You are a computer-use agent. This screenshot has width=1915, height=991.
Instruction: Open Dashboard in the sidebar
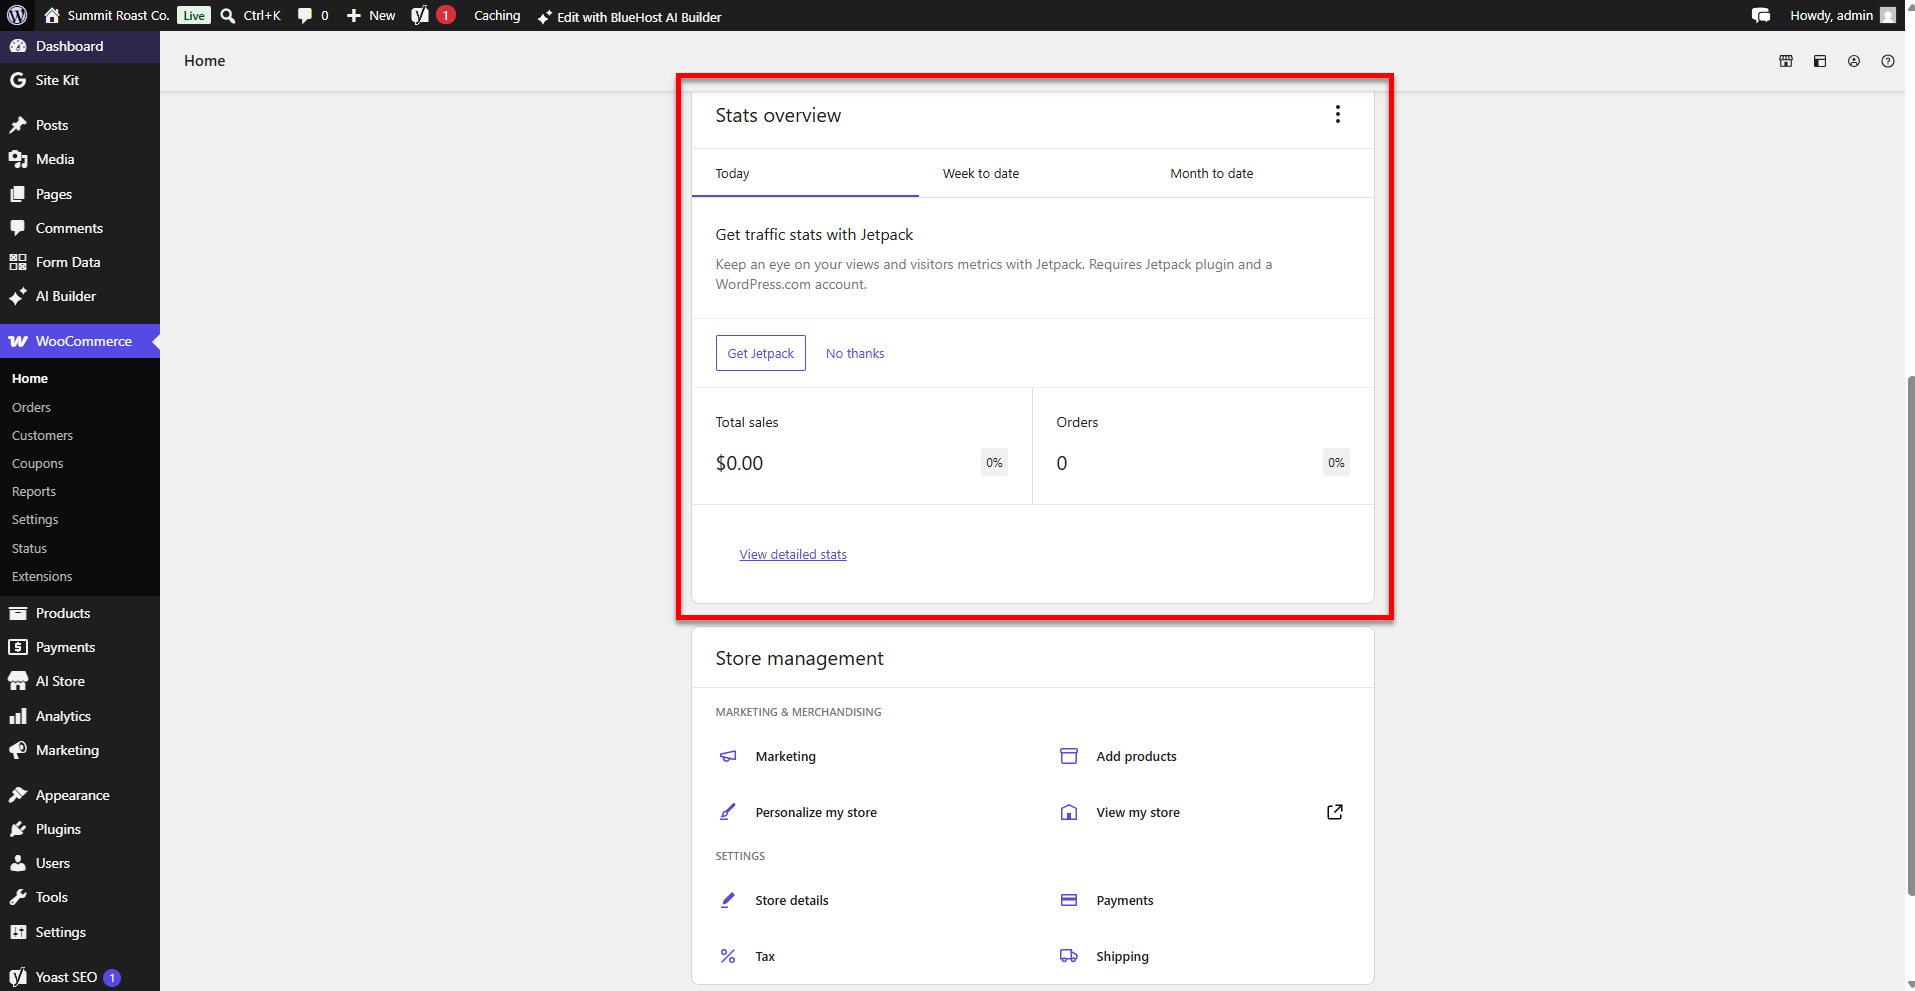point(80,46)
